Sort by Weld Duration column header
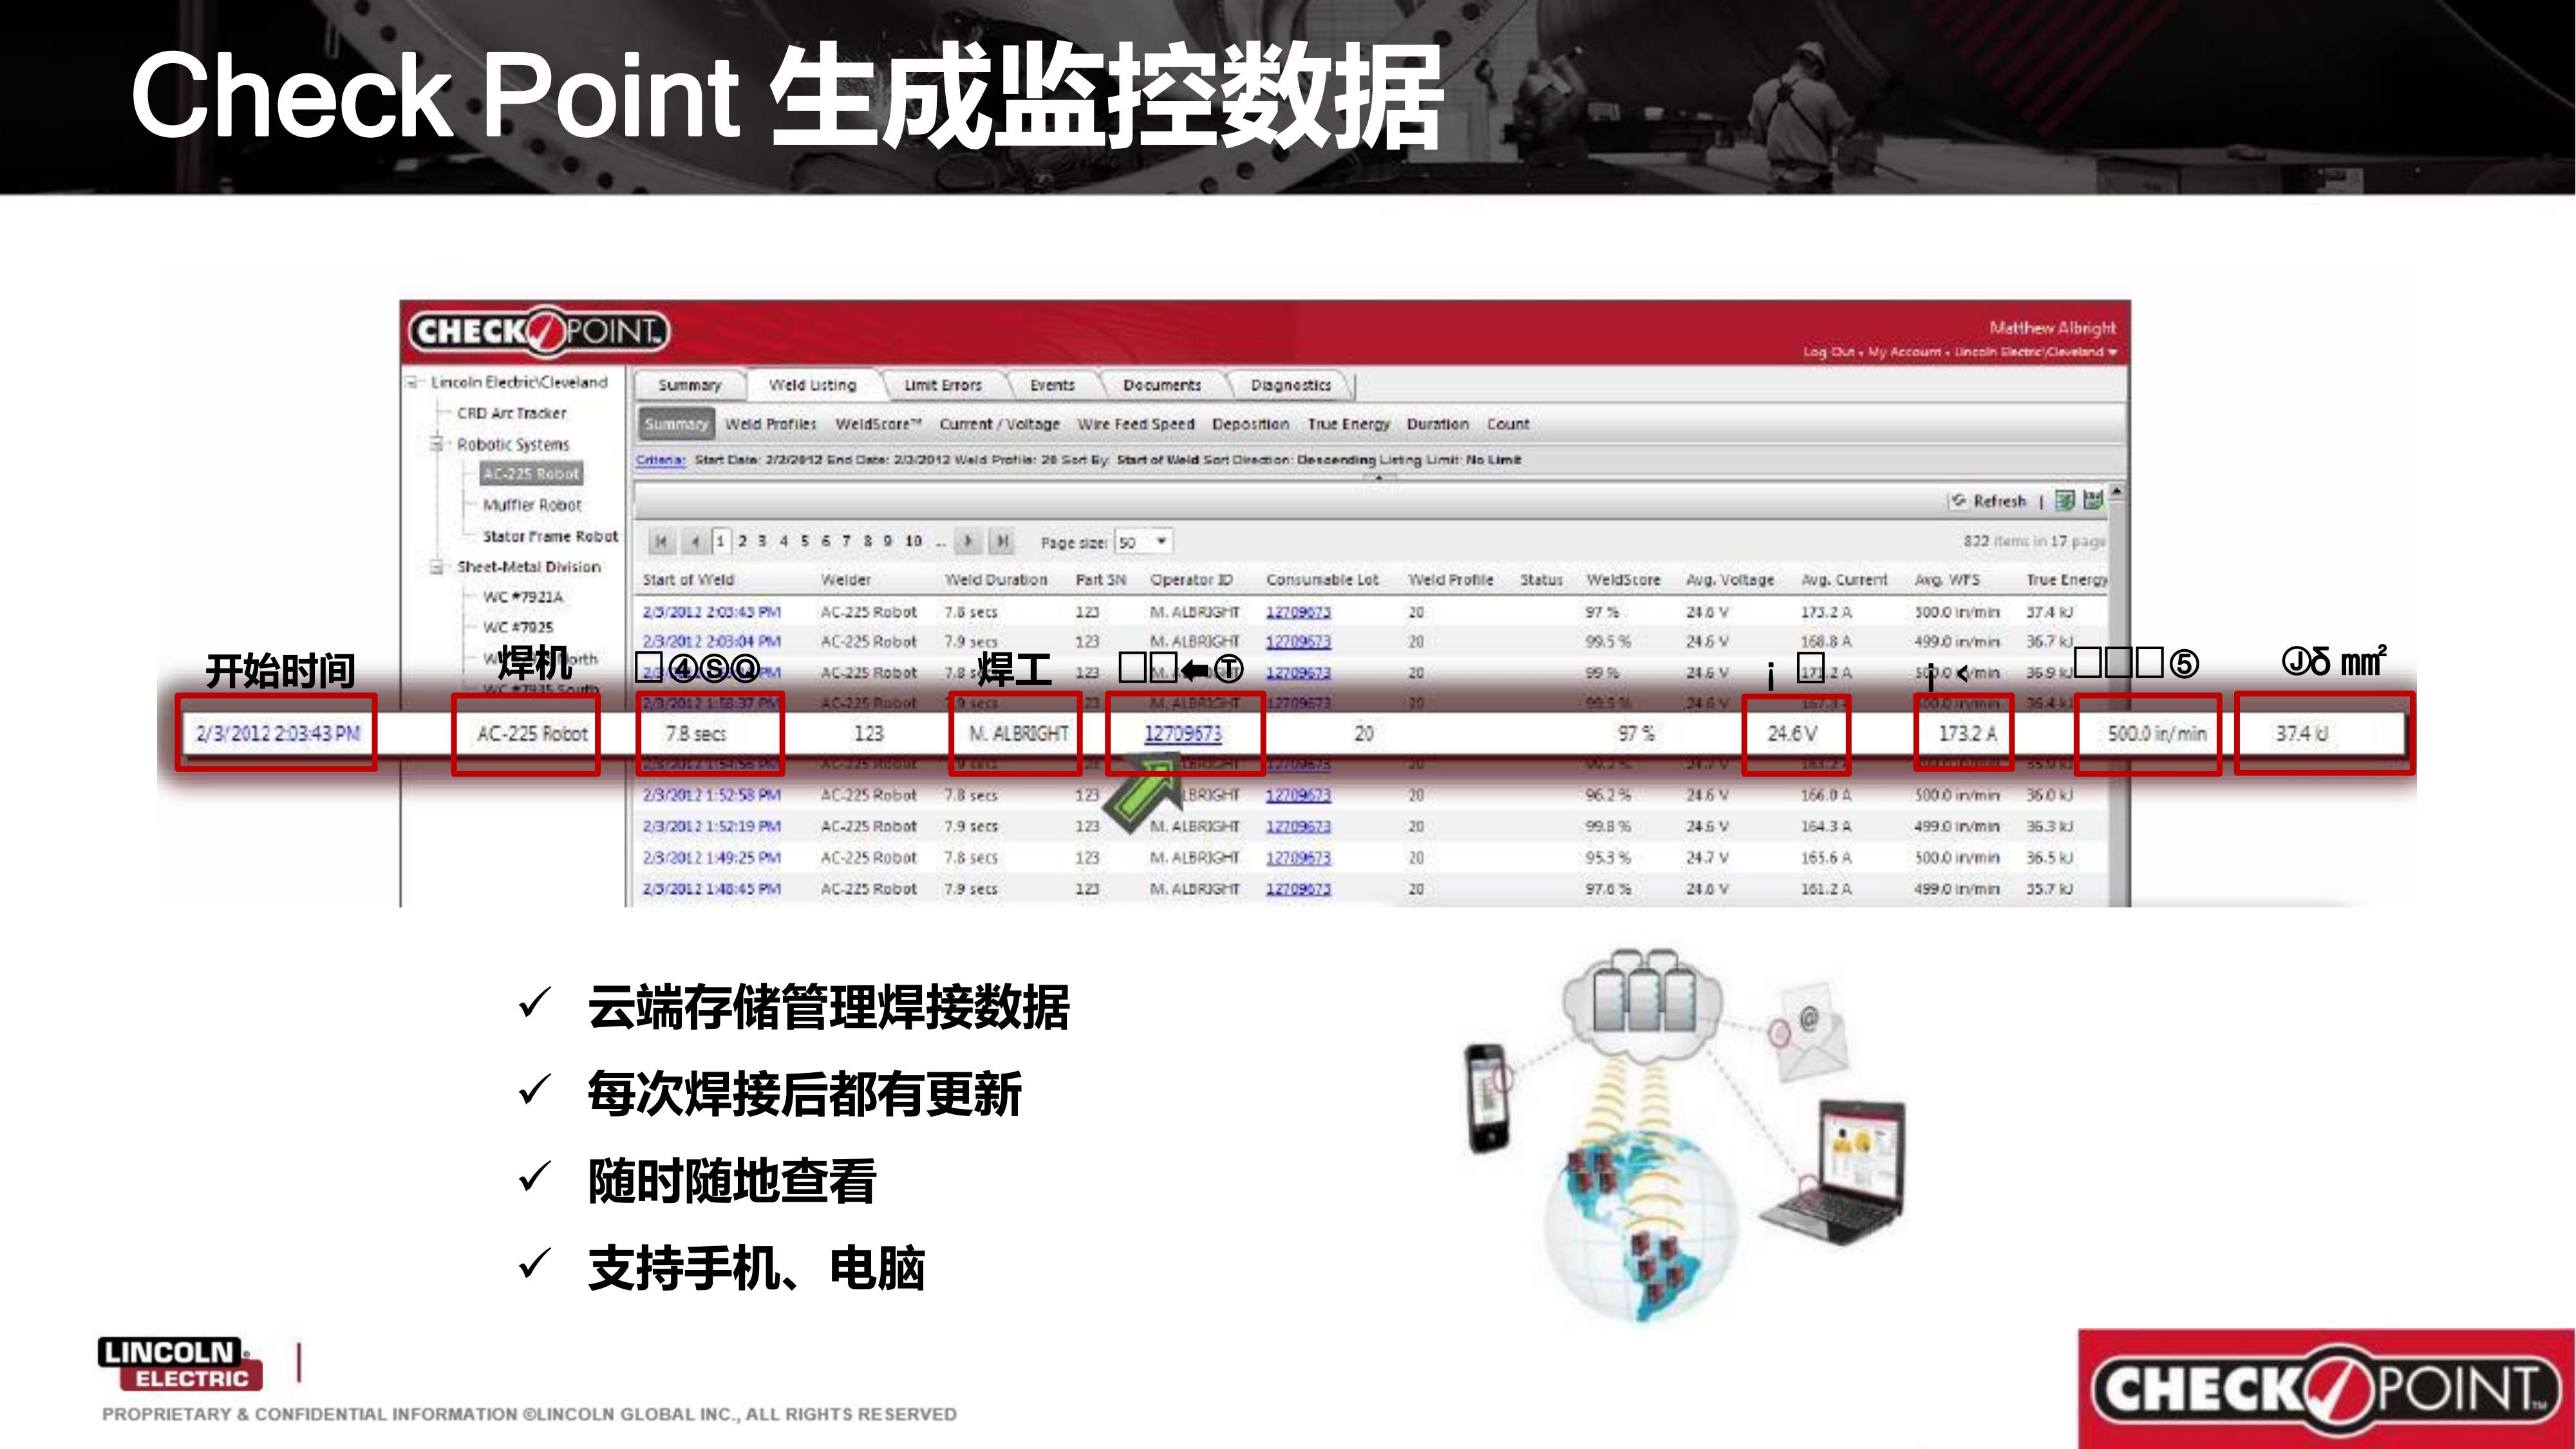 [x=996, y=580]
